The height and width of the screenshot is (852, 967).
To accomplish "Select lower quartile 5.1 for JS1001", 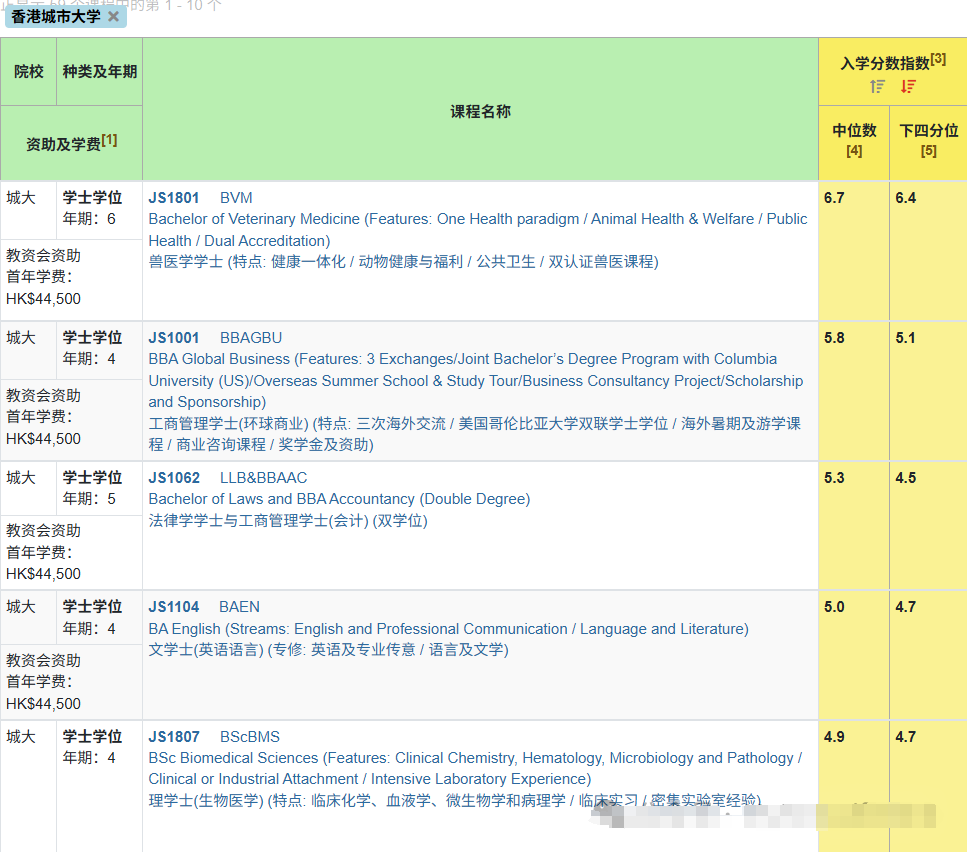I will (x=905, y=338).
